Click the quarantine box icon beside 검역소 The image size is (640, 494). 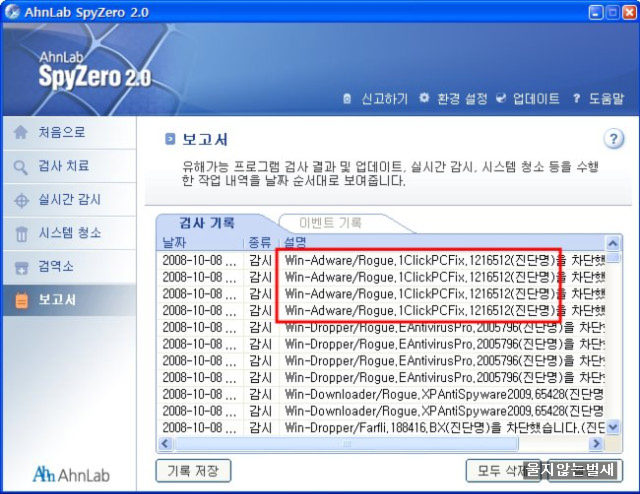[x=21, y=268]
